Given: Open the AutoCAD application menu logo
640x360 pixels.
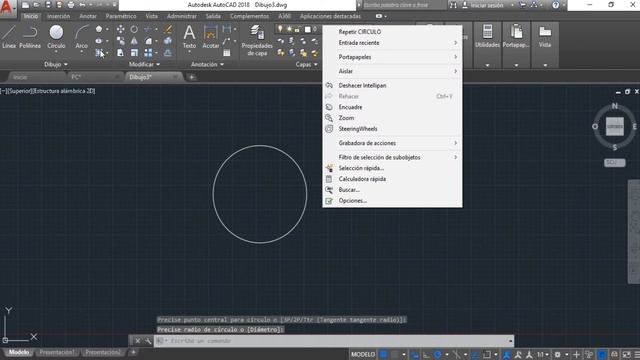Looking at the screenshot, I should click(x=7, y=8).
